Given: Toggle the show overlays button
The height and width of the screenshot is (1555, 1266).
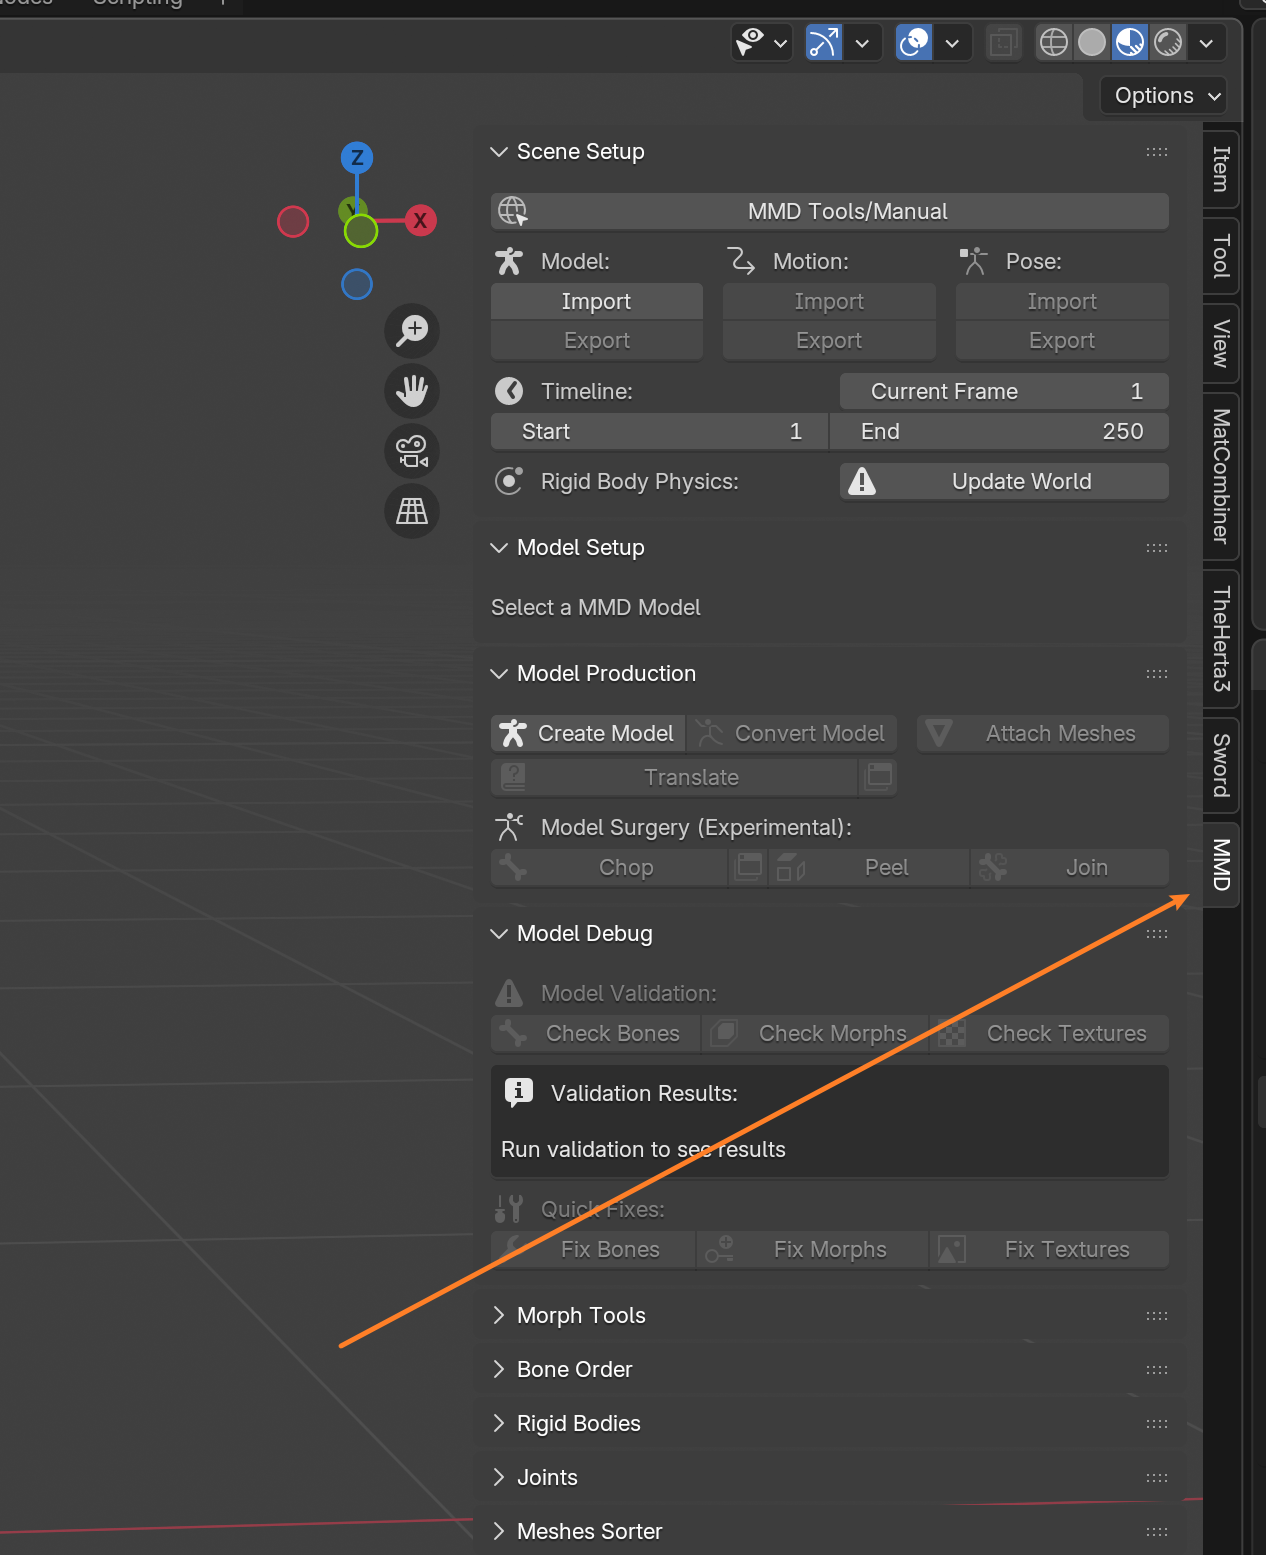Looking at the screenshot, I should point(914,42).
